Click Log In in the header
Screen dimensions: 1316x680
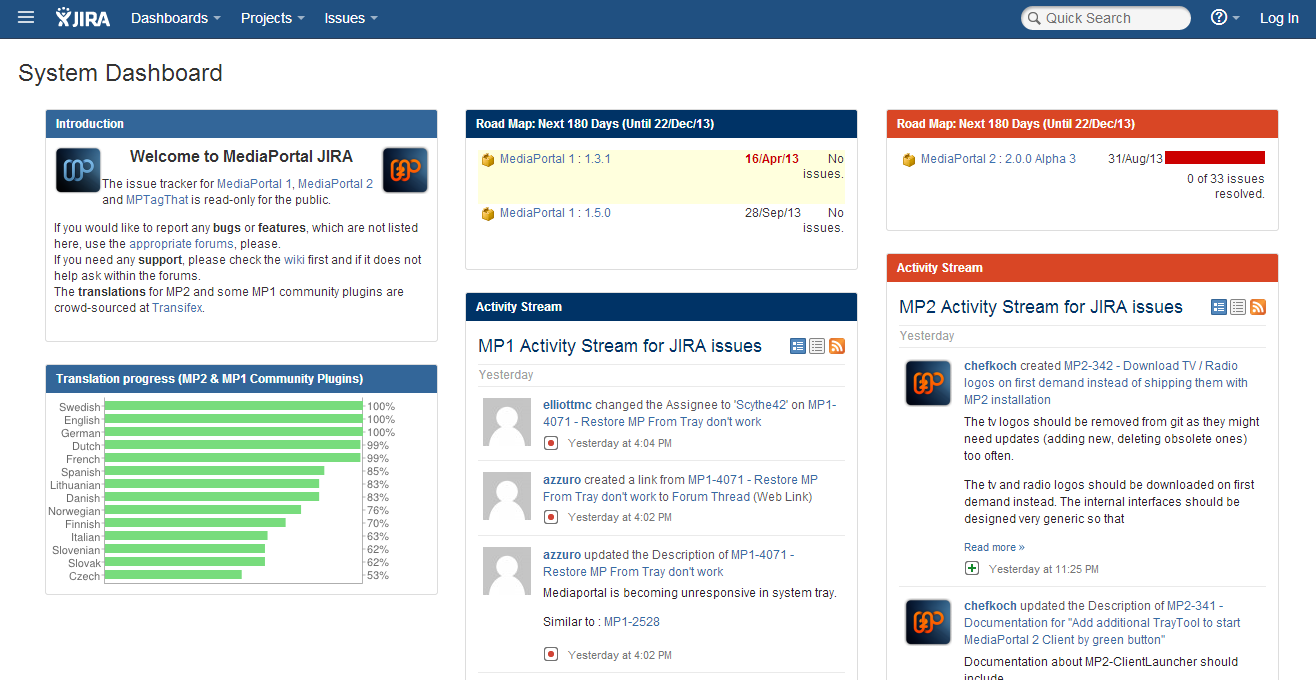tap(1278, 18)
